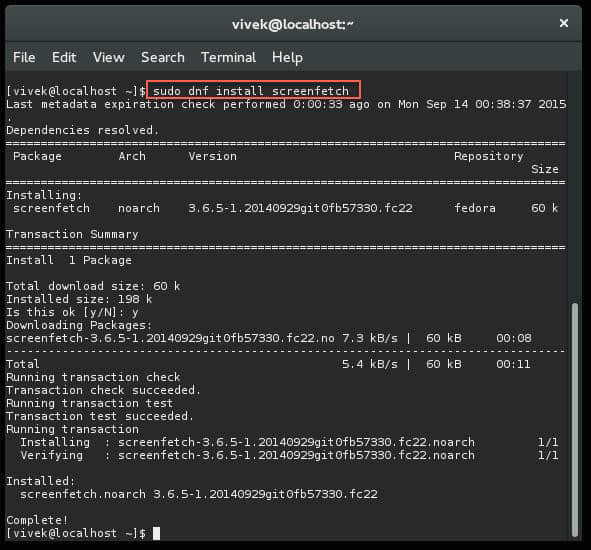Click the 'Transaction Summary' heading text
Screen dimensions: 591x550
click(x=72, y=234)
